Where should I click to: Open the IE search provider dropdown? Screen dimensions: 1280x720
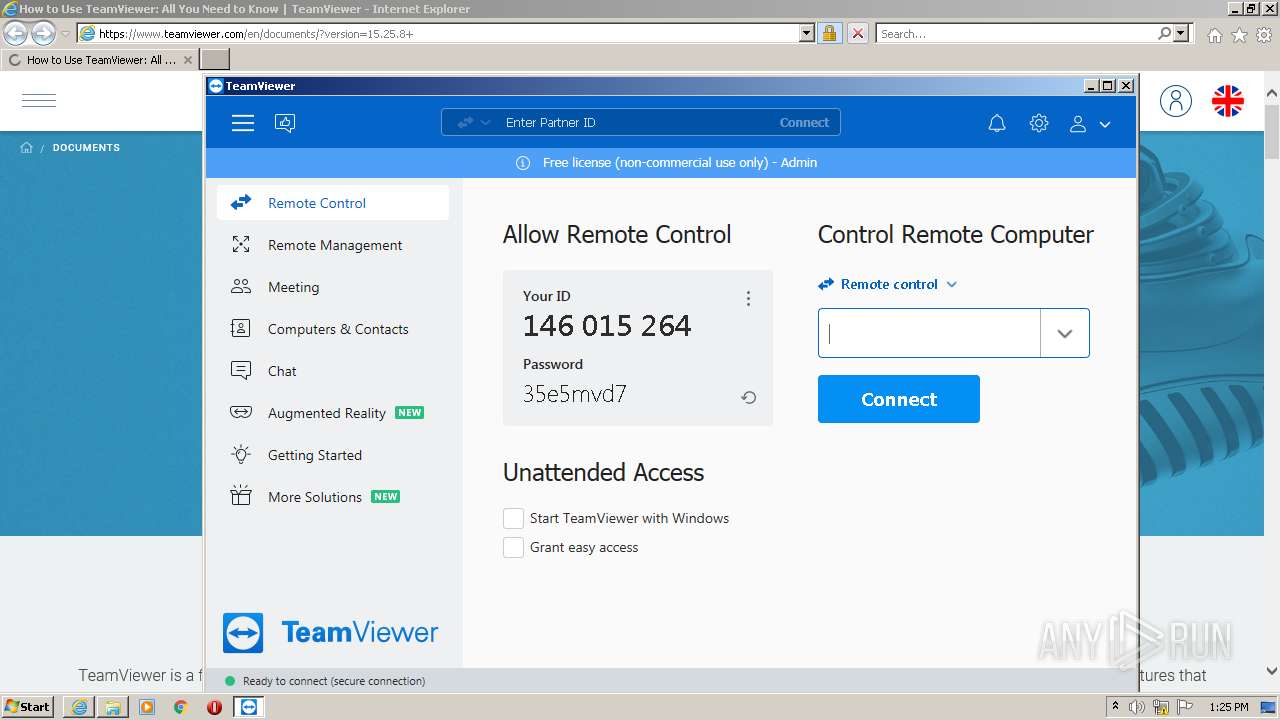(1181, 34)
